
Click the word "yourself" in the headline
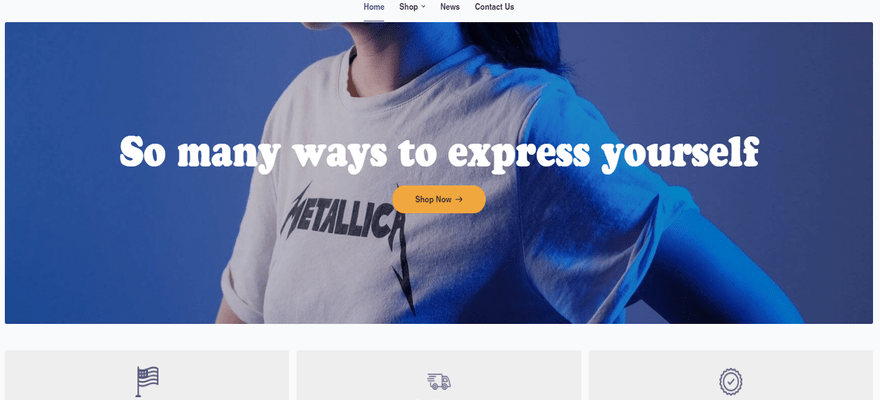pyautogui.click(x=680, y=153)
